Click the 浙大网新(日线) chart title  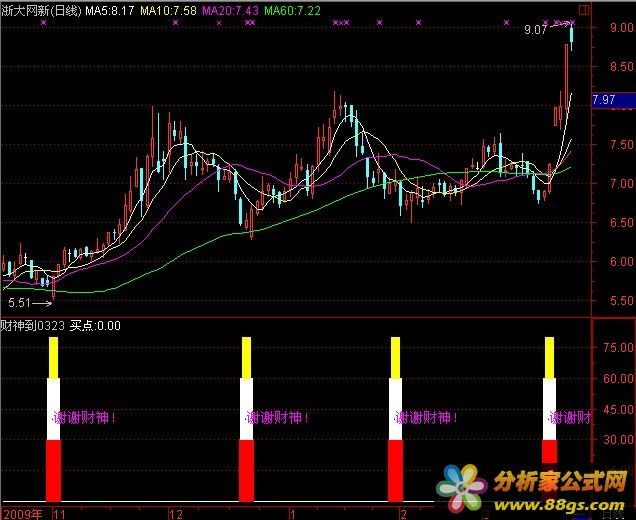41,11
